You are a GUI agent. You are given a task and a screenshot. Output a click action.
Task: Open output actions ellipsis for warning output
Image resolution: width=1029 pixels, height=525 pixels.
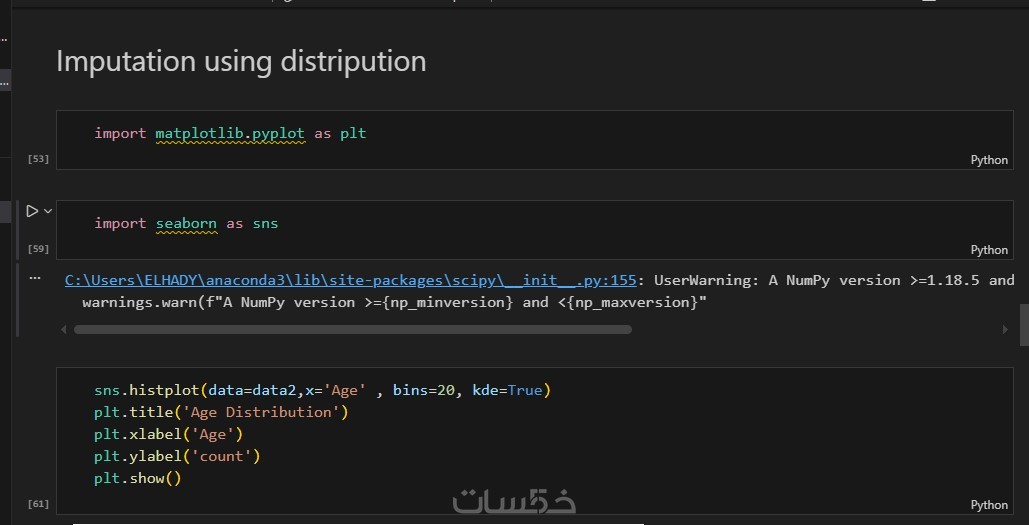35,278
